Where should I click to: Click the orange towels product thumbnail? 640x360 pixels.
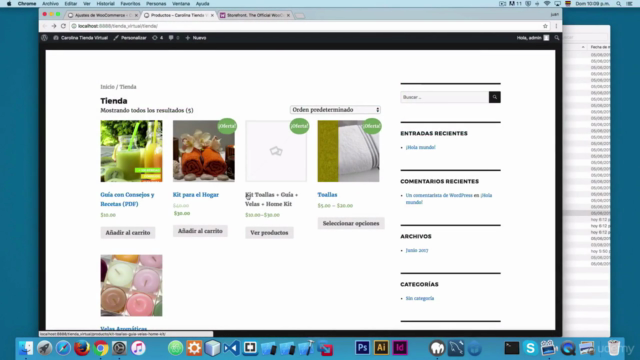tap(204, 151)
